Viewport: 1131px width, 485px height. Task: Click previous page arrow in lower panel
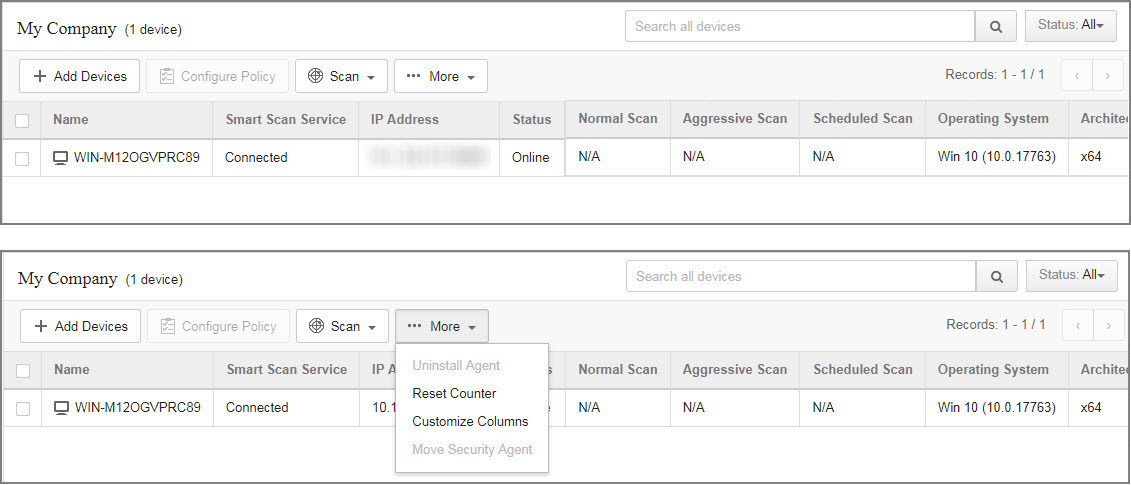point(1078,325)
